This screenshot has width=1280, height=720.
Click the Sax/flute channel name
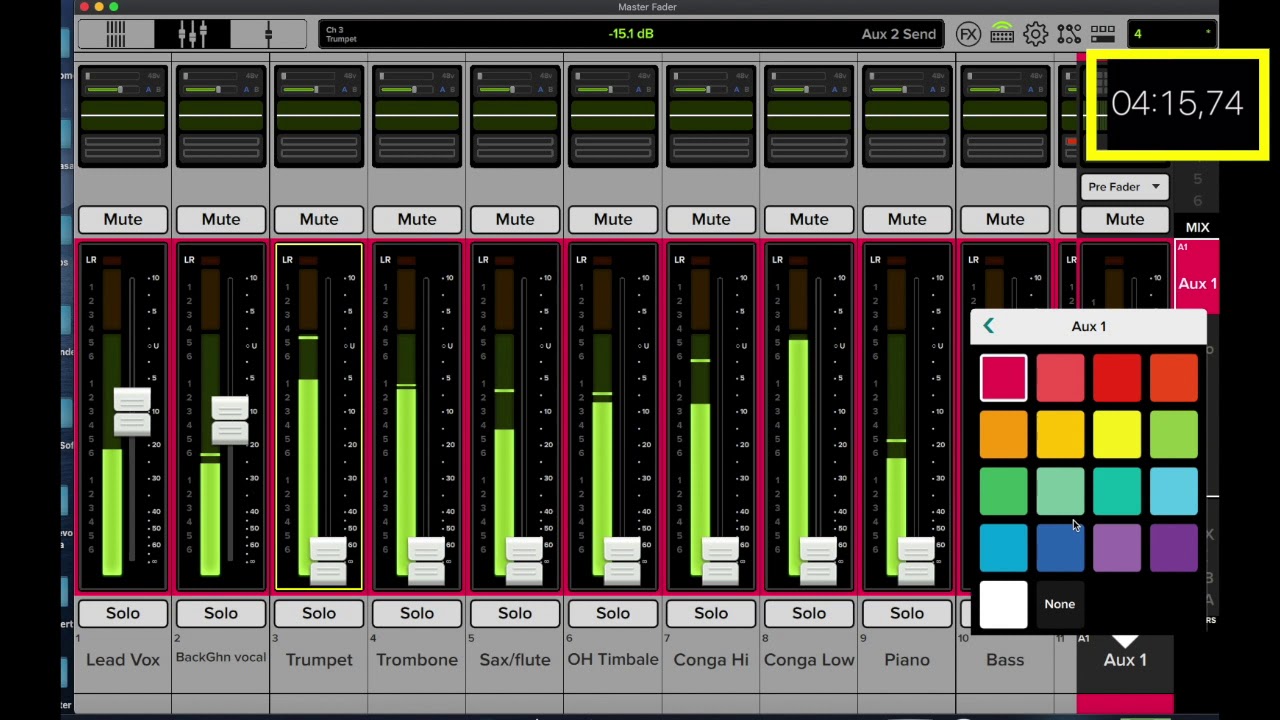pos(515,660)
